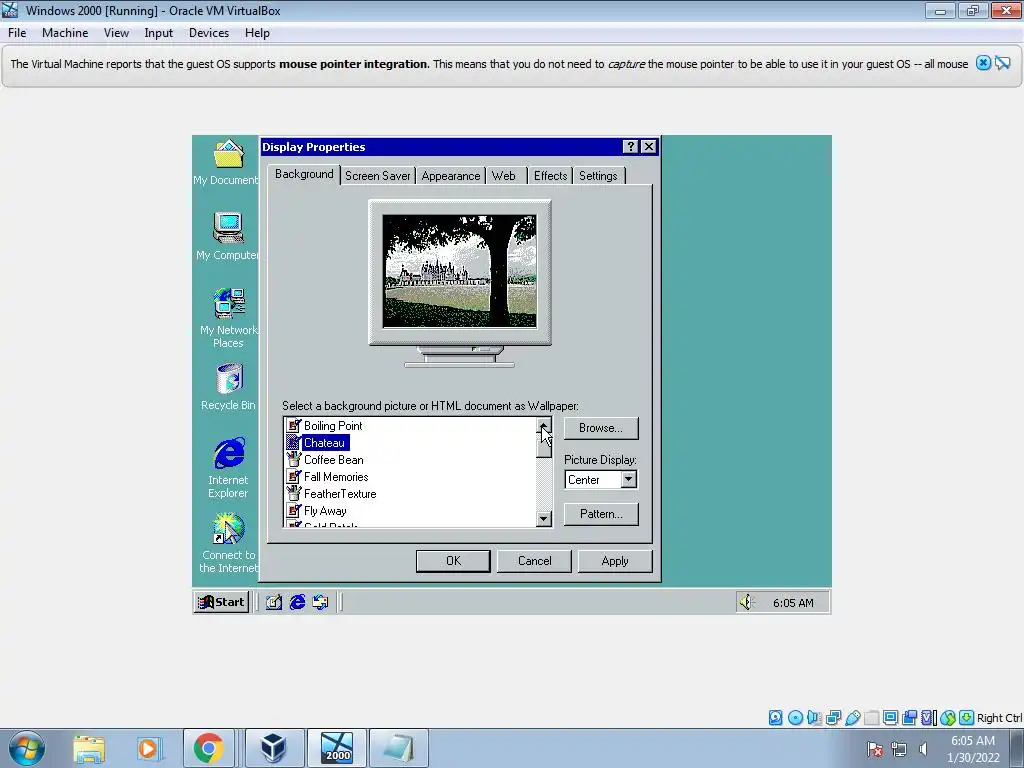Click wallpaper list scroll up arrow
Screen dimensions: 1024x768
pyautogui.click(x=543, y=426)
